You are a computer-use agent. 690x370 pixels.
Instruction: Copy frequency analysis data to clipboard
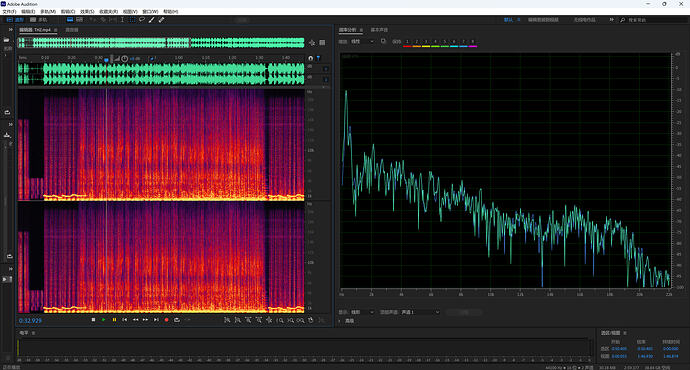click(x=383, y=41)
